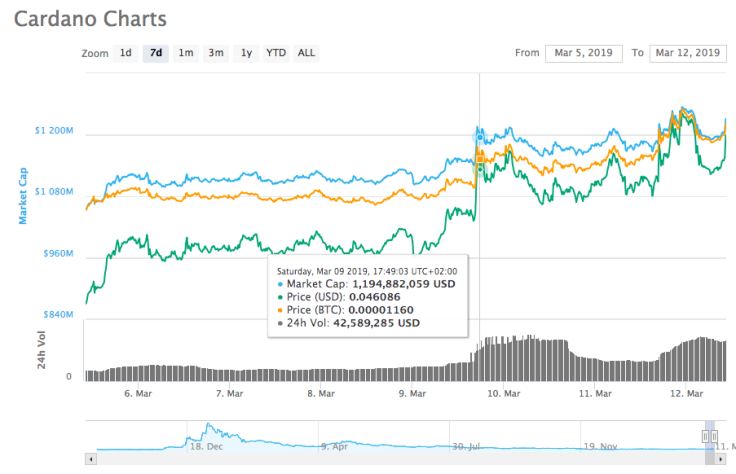736x474 pixels.
Task: Click the 11. Mar date label
Action: (595, 394)
